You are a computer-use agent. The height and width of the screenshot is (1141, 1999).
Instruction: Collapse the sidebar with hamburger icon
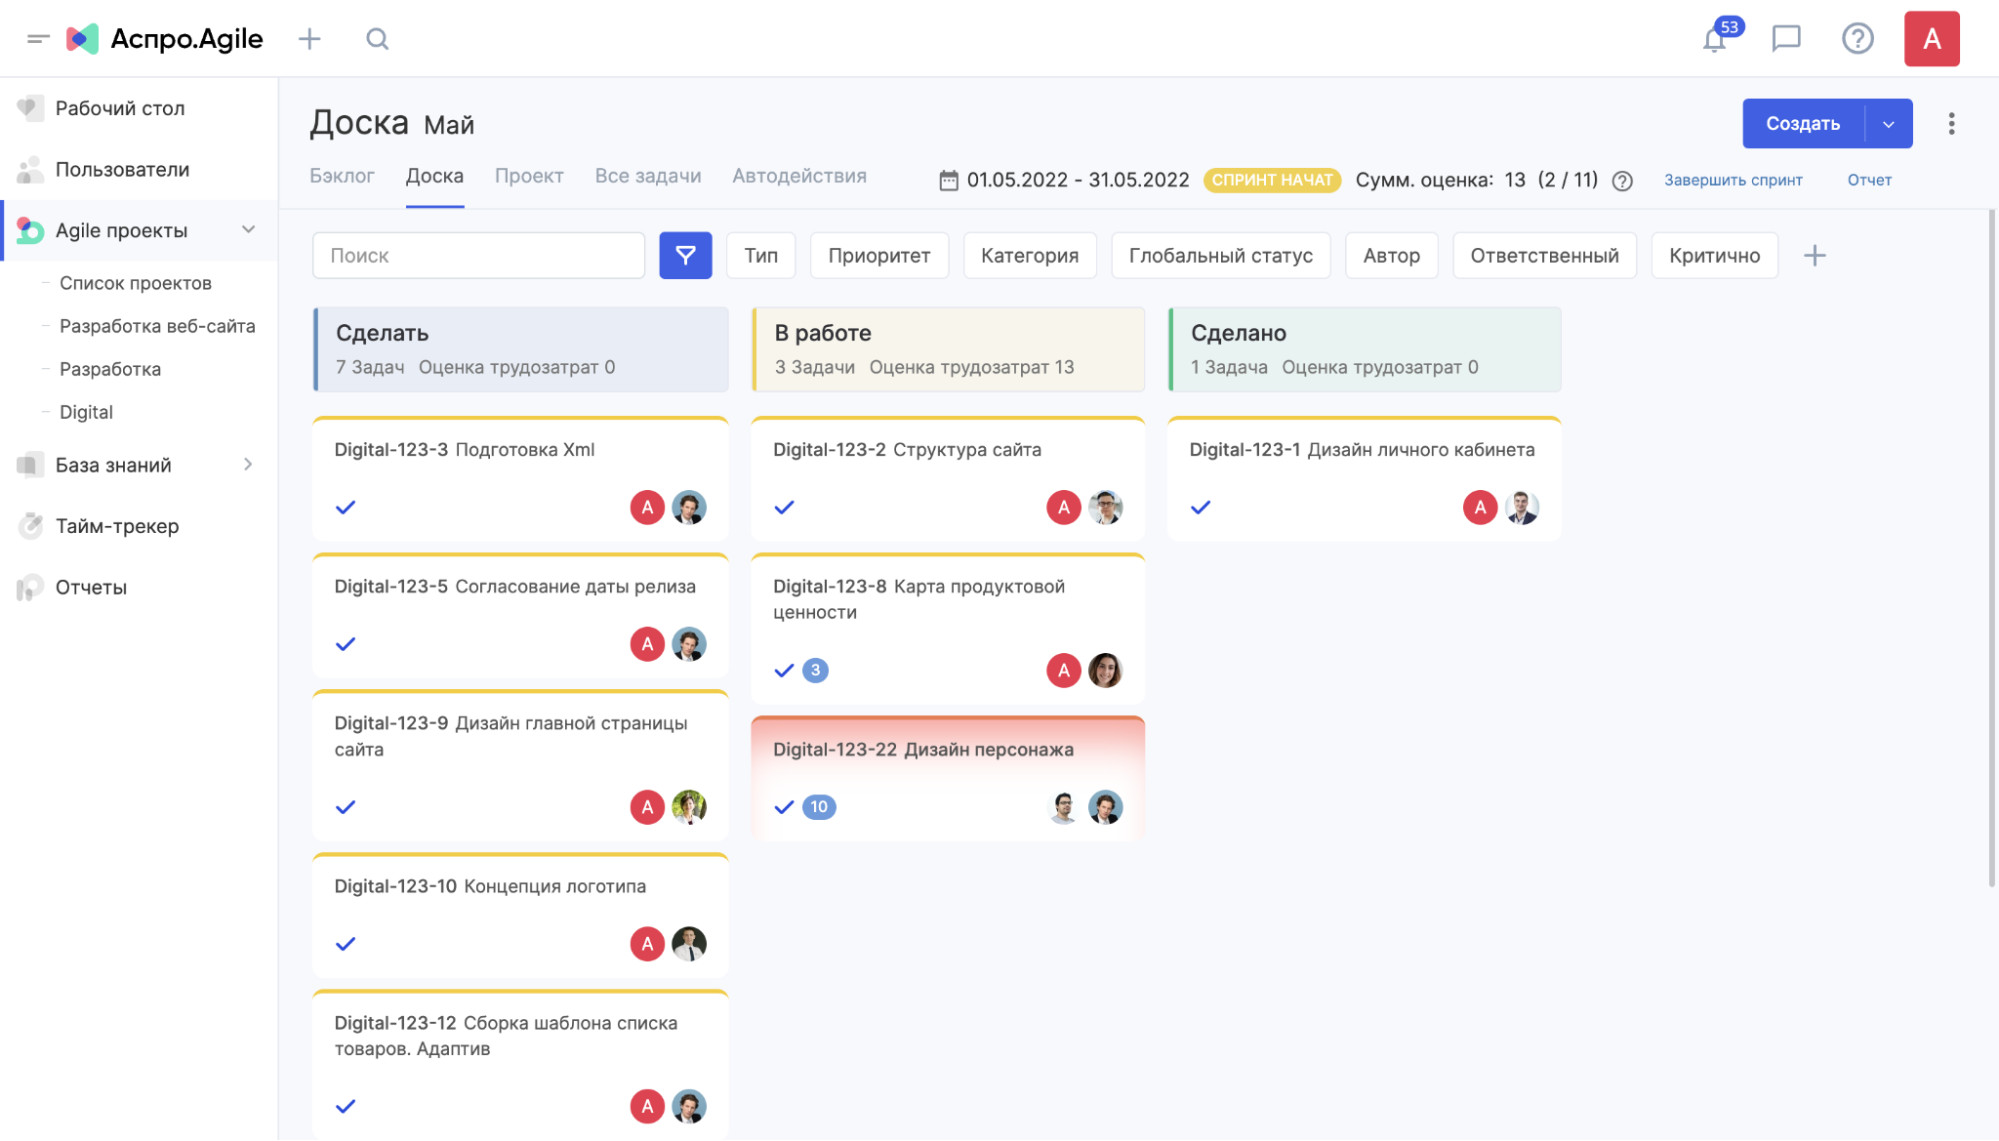pyautogui.click(x=38, y=39)
